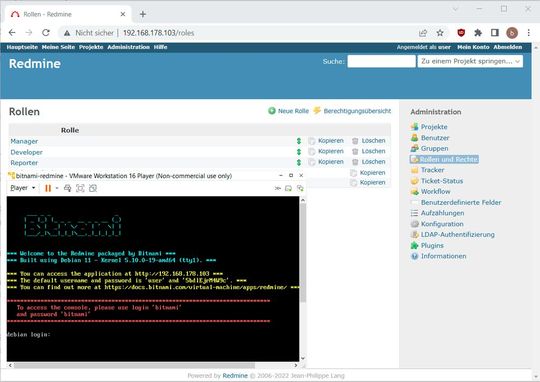Click VMware Unity mode icon
This screenshot has width=540, height=382.
coord(93,188)
